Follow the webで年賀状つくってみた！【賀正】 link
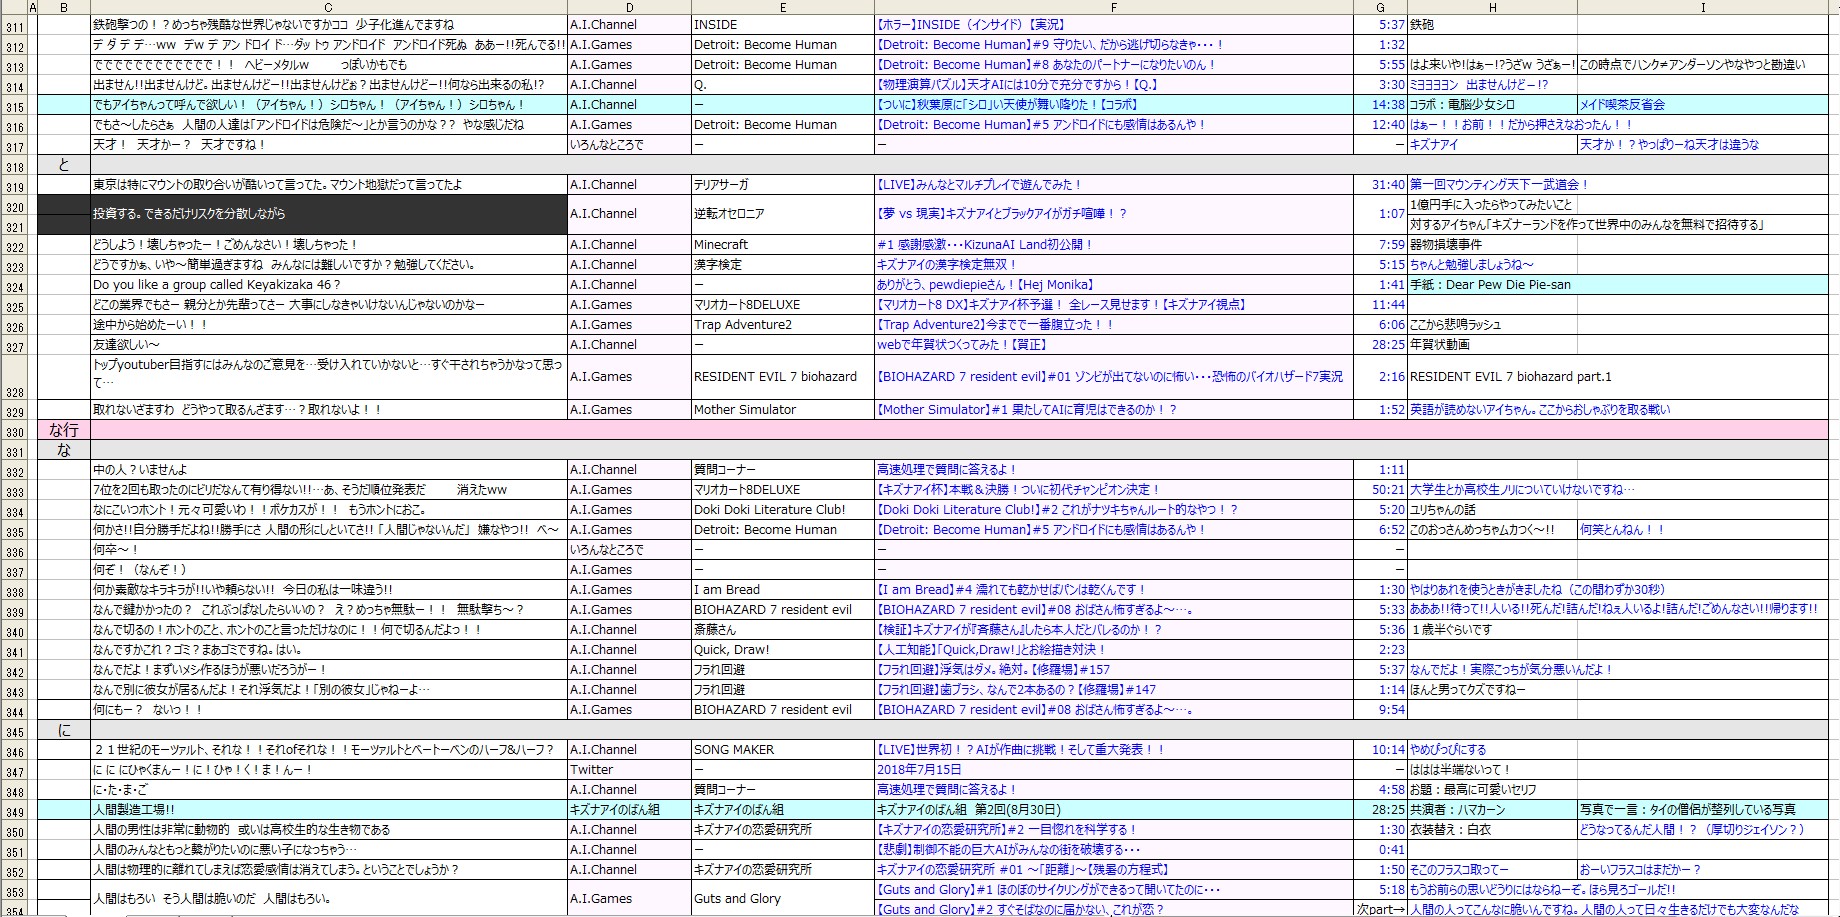The image size is (1840, 917). pyautogui.click(x=962, y=344)
